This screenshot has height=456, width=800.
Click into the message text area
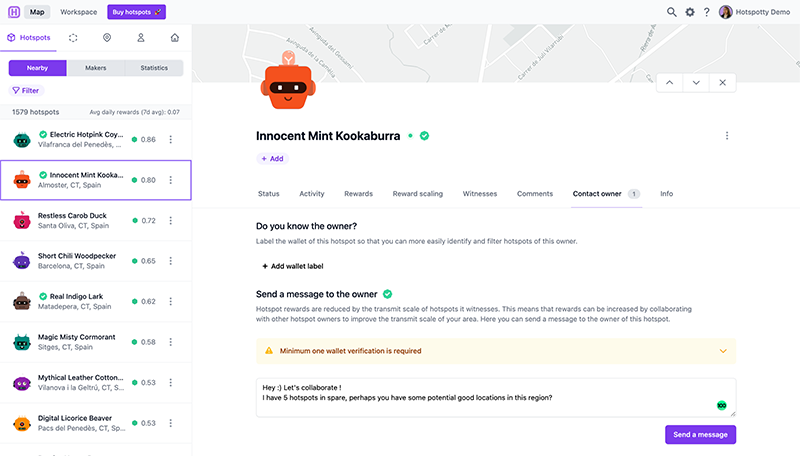click(496, 397)
